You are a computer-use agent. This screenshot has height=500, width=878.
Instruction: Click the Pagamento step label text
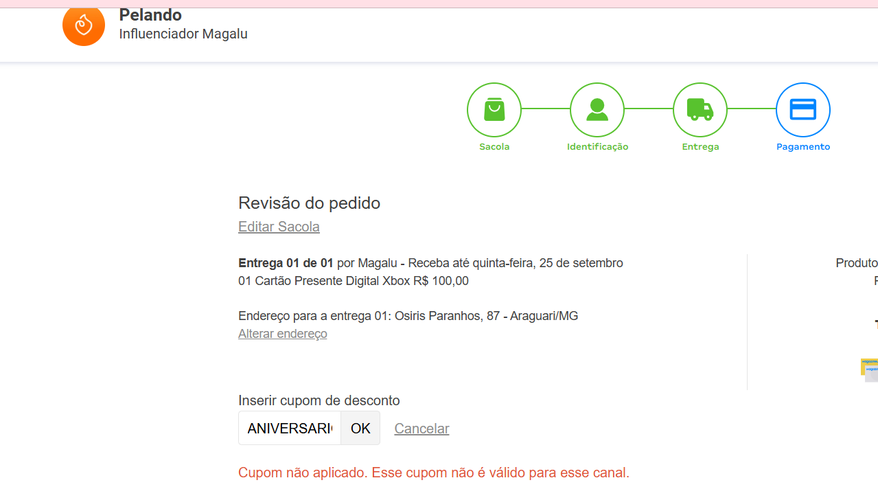803,147
